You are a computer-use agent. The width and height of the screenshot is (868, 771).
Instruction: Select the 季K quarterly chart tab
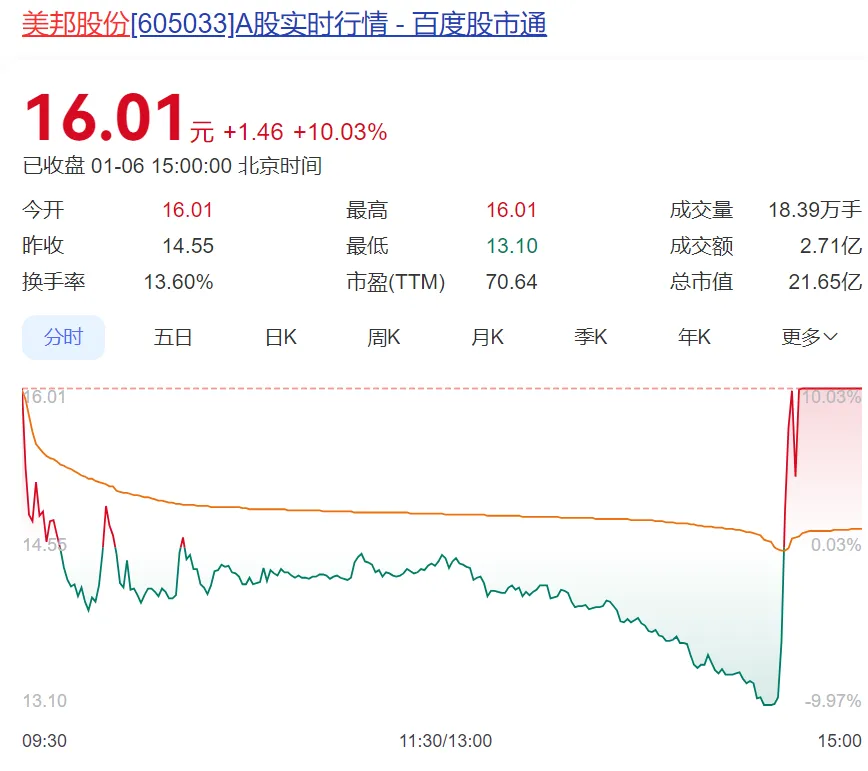(x=590, y=337)
